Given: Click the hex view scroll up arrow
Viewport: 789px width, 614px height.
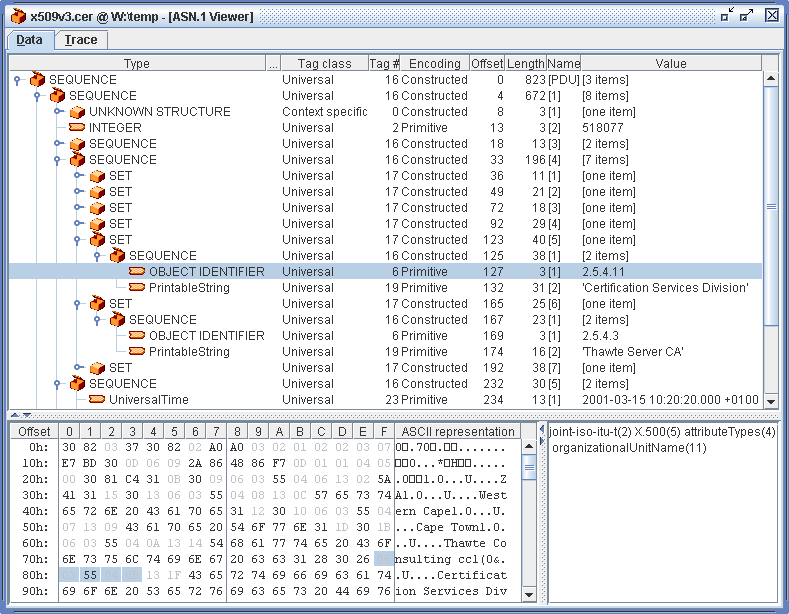Looking at the screenshot, I should click(x=528, y=446).
